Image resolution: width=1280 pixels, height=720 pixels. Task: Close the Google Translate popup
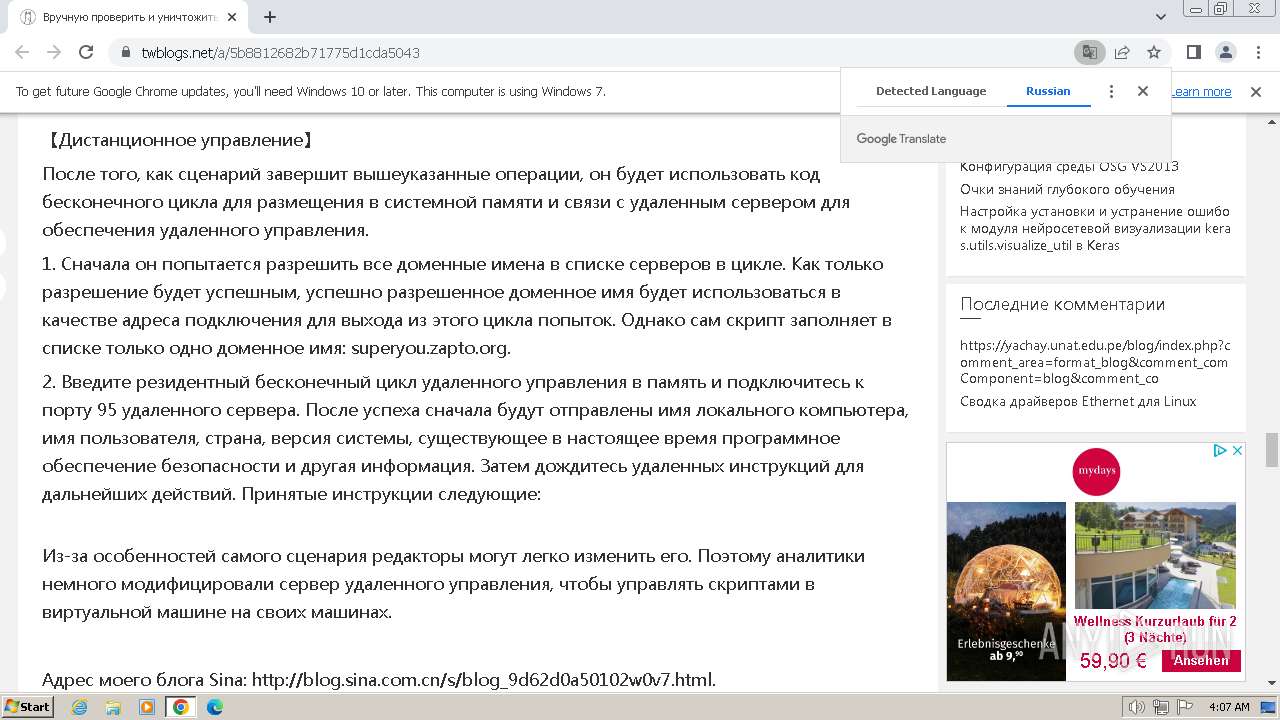(1143, 91)
